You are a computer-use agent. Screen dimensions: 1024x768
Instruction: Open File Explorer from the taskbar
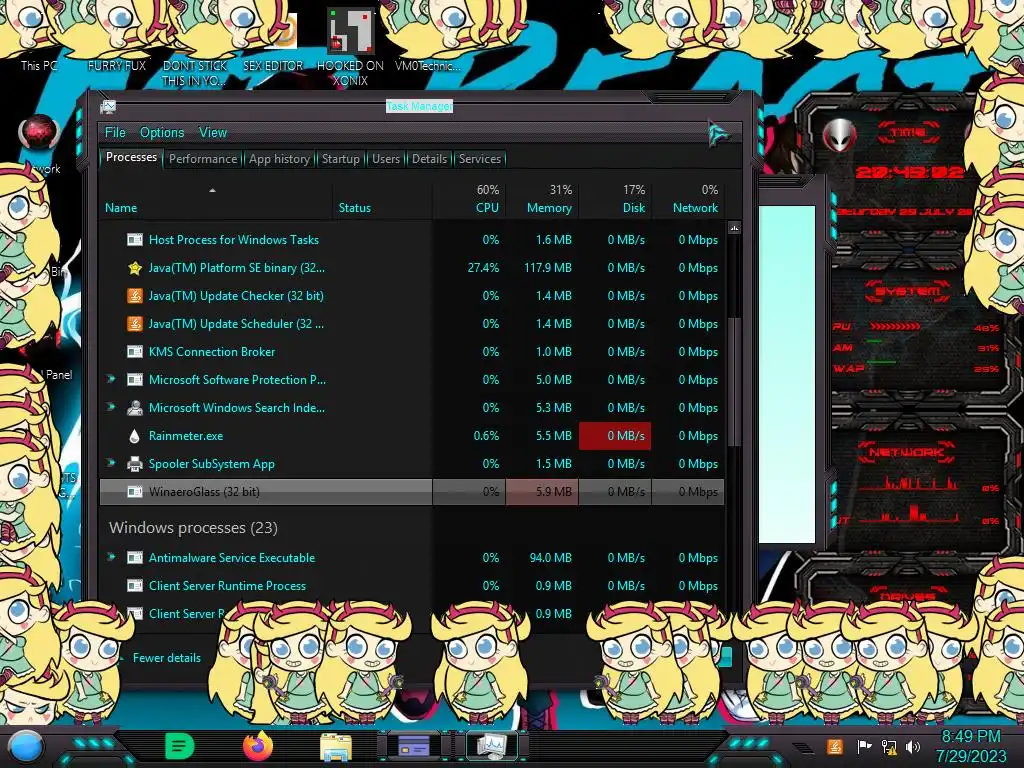click(336, 746)
